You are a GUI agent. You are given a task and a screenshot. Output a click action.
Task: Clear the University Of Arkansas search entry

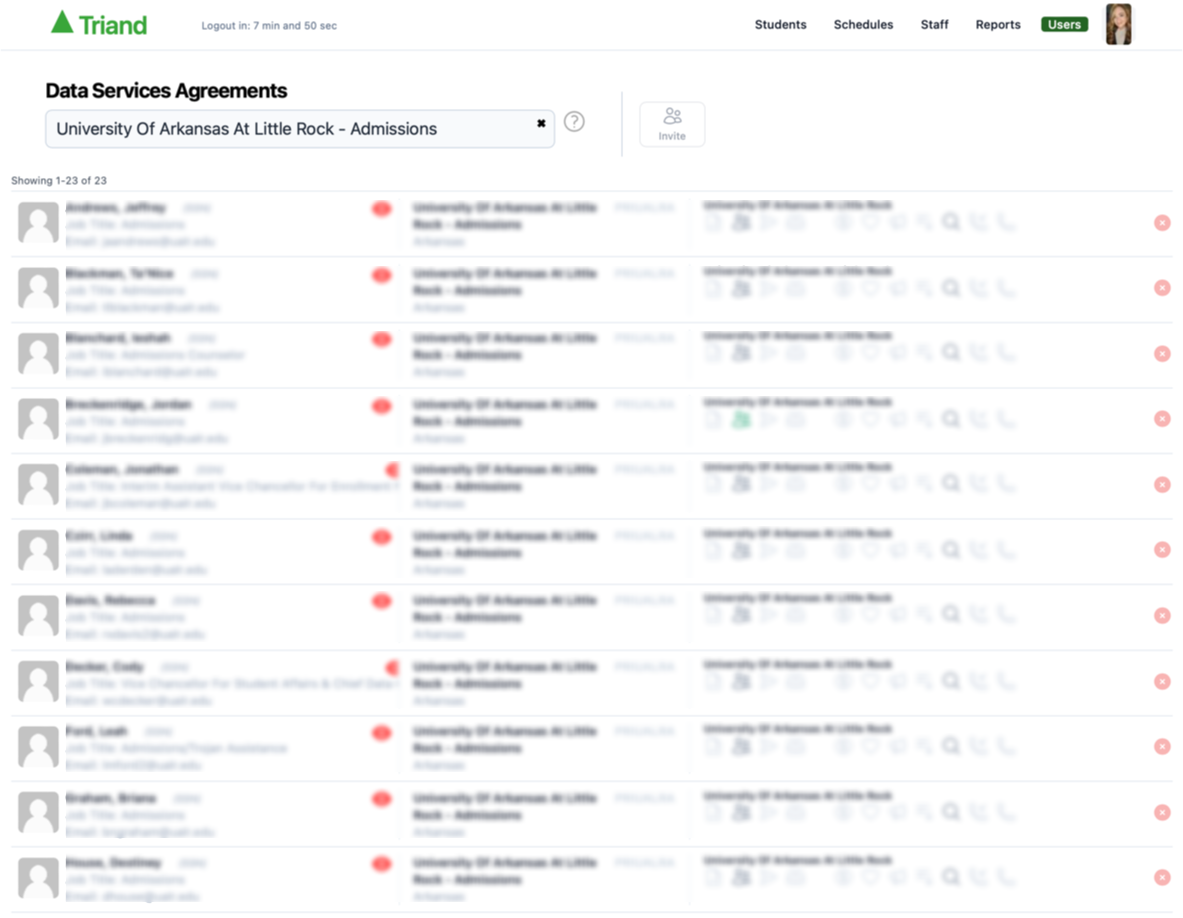[x=541, y=123]
